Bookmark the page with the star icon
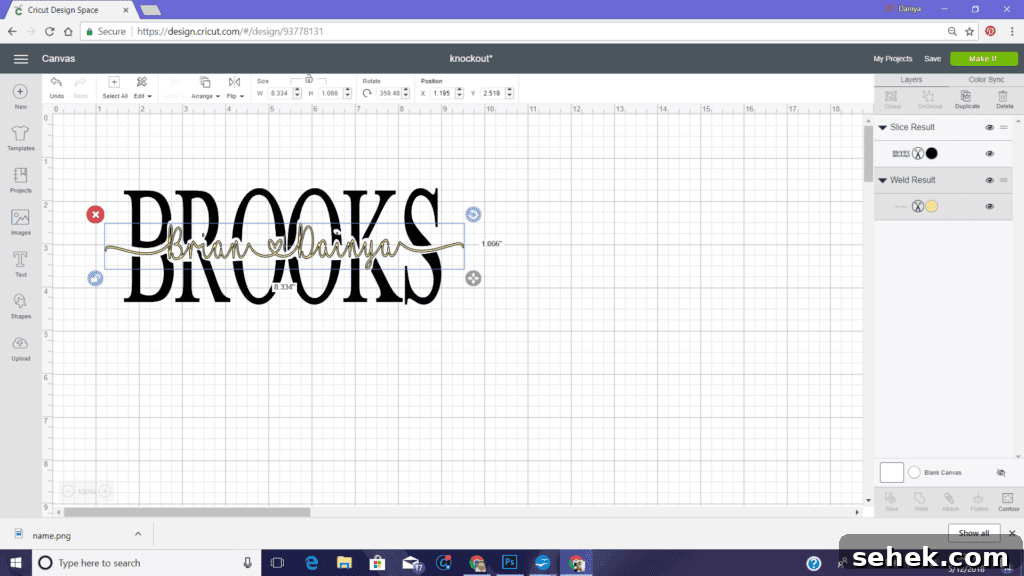The width and height of the screenshot is (1024, 576). pyautogui.click(x=970, y=31)
